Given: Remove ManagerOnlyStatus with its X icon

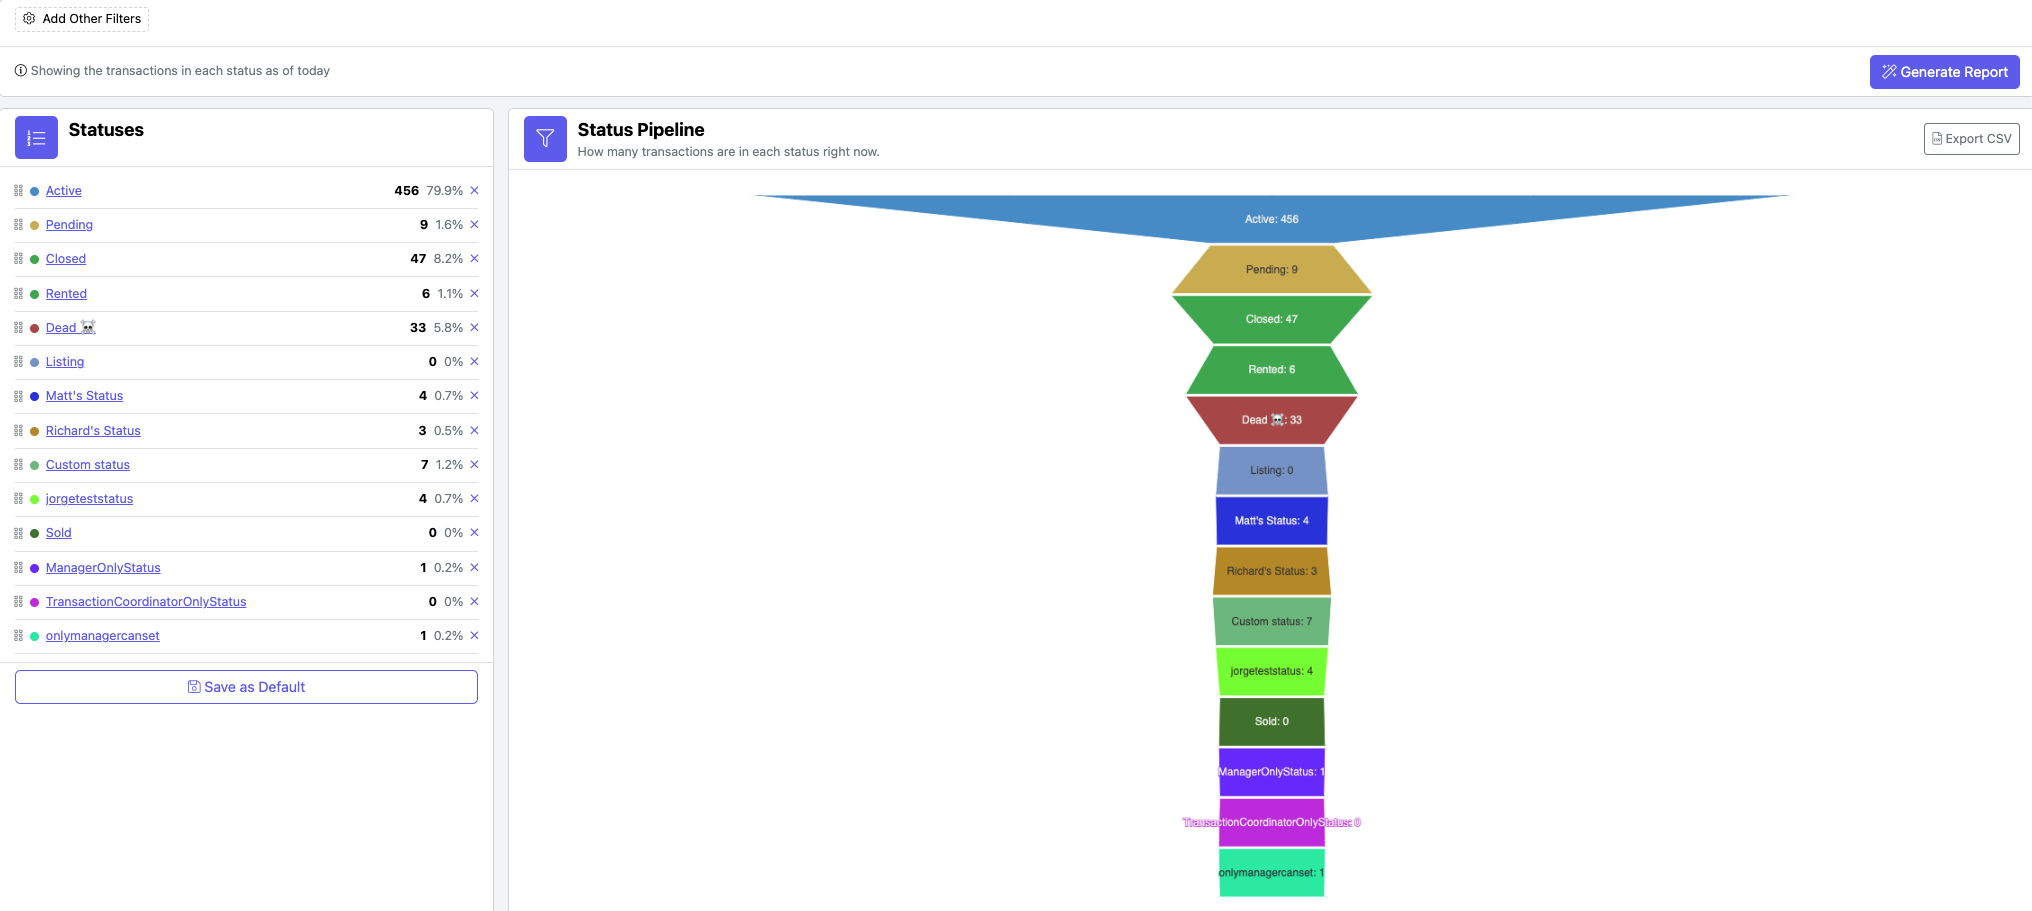Looking at the screenshot, I should 474,568.
